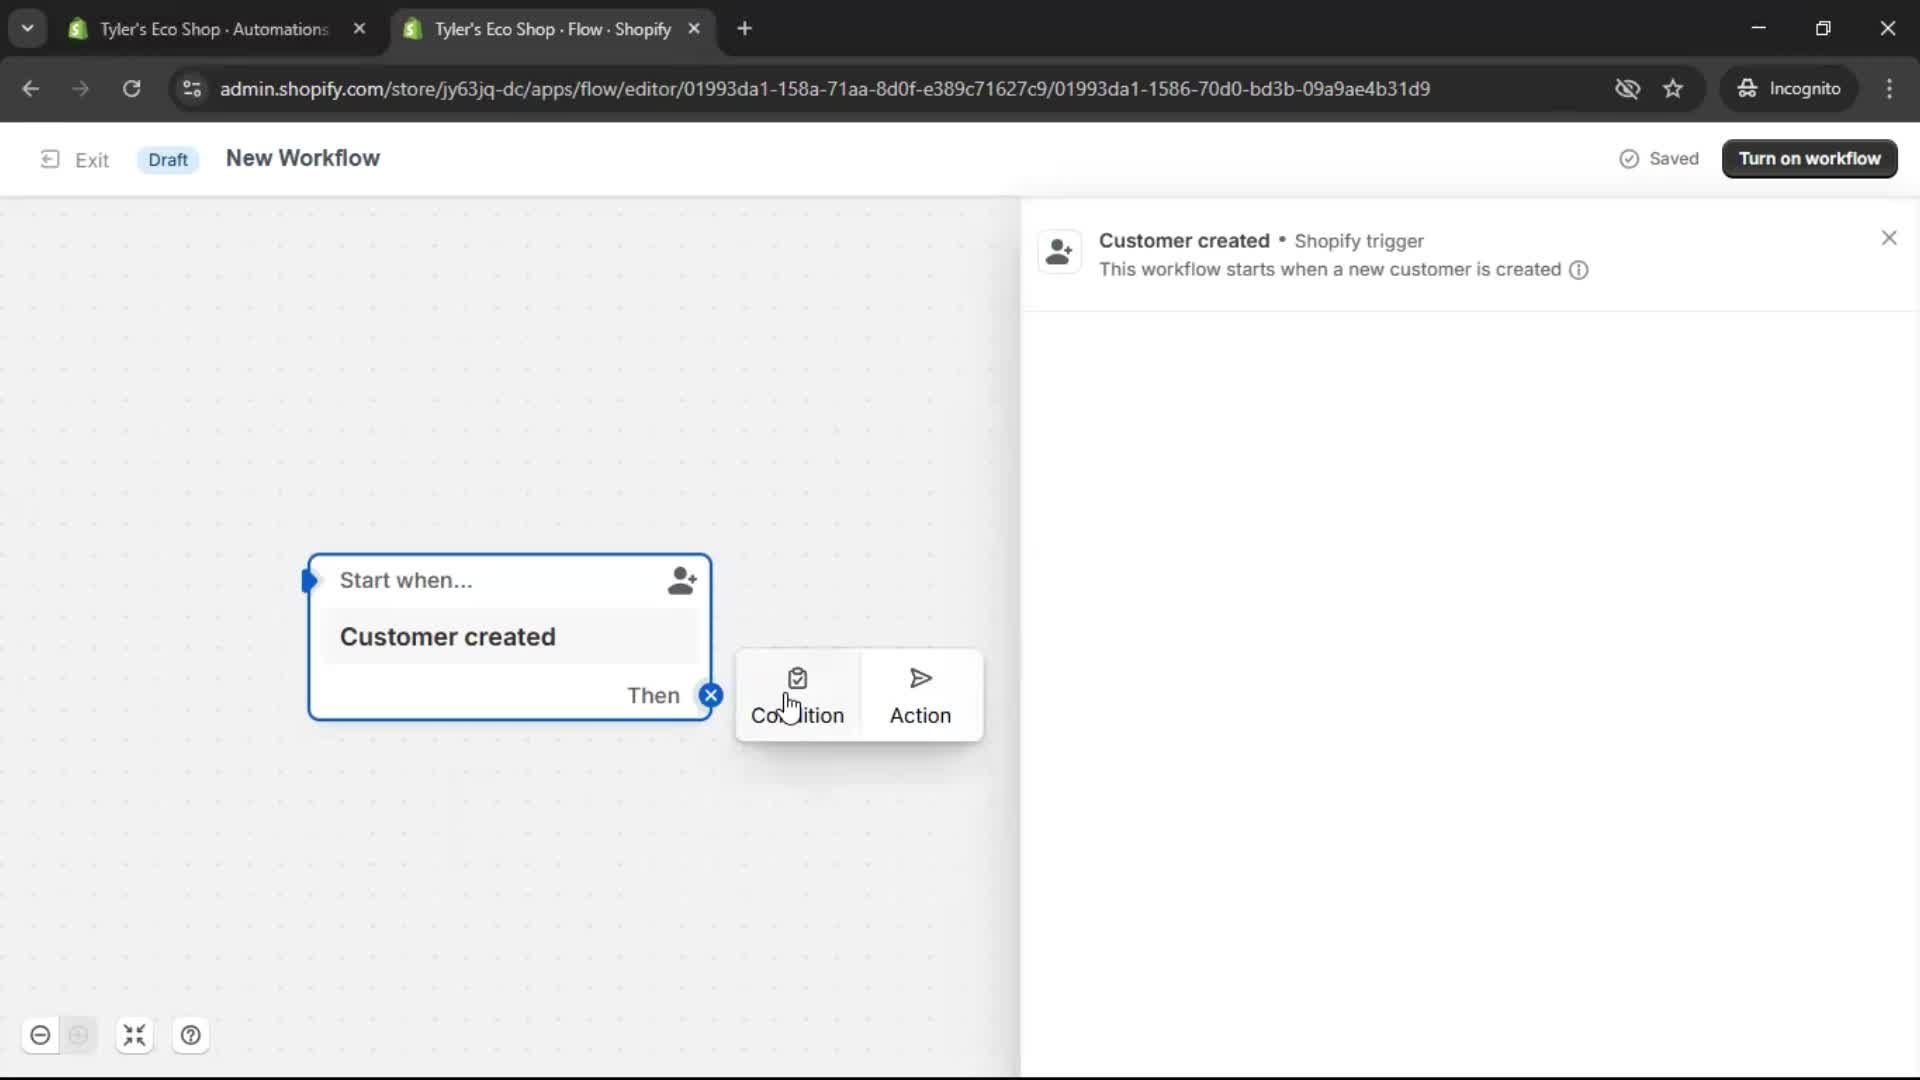Click Exit to leave the workflow editor
The image size is (1920, 1080).
click(x=75, y=159)
